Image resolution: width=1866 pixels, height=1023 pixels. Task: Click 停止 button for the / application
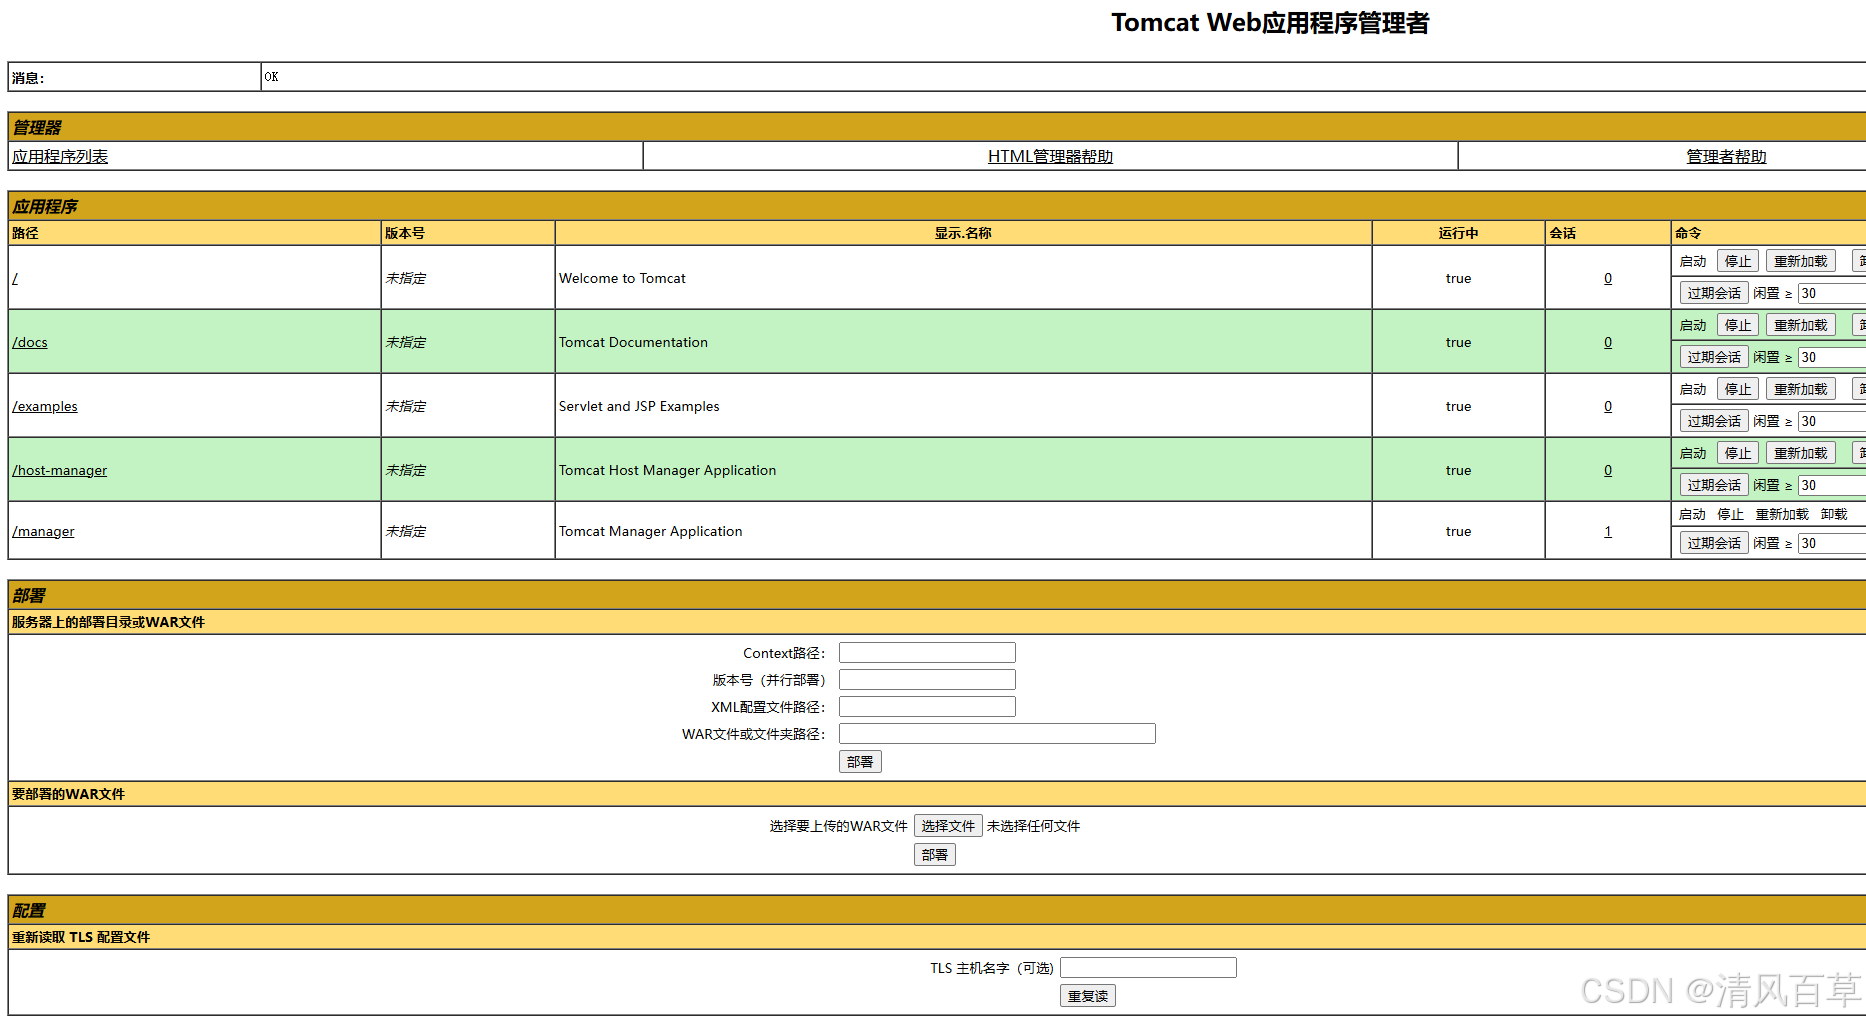click(x=1738, y=261)
